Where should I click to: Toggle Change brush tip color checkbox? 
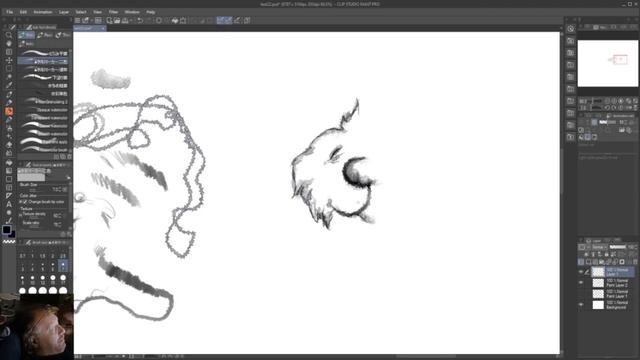pyautogui.click(x=25, y=202)
